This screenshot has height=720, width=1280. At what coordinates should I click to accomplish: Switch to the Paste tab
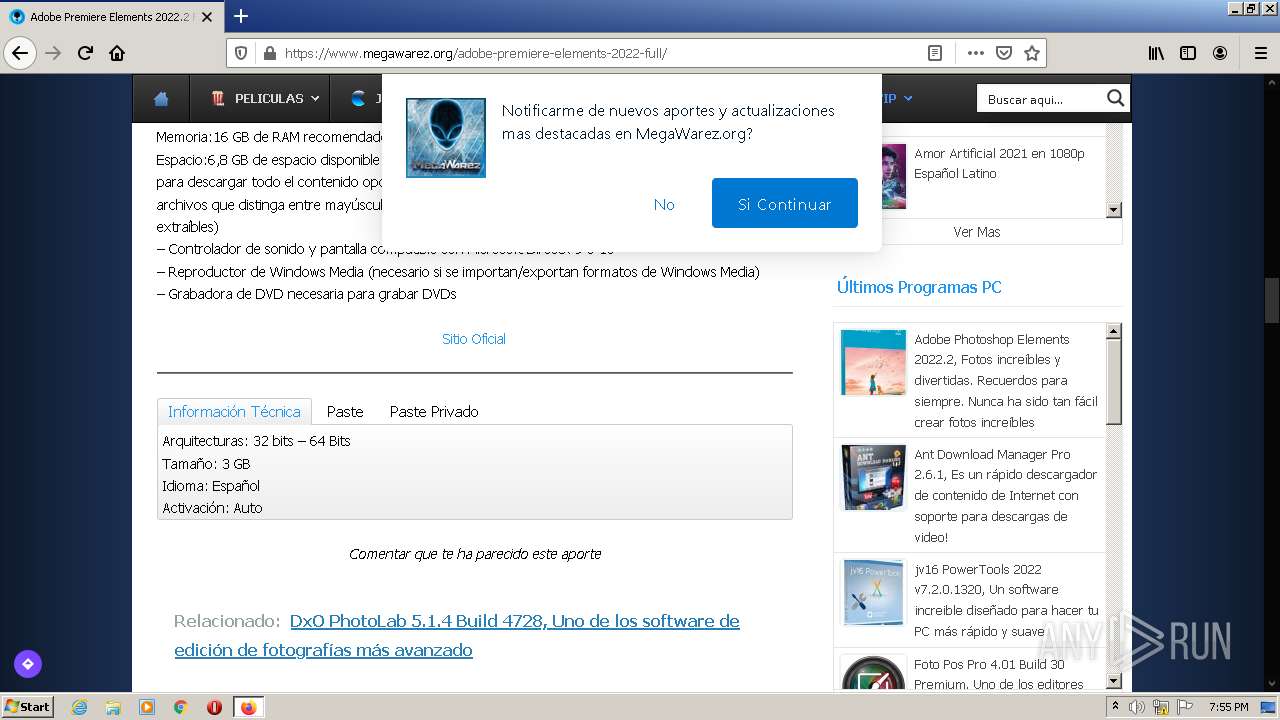(x=345, y=412)
